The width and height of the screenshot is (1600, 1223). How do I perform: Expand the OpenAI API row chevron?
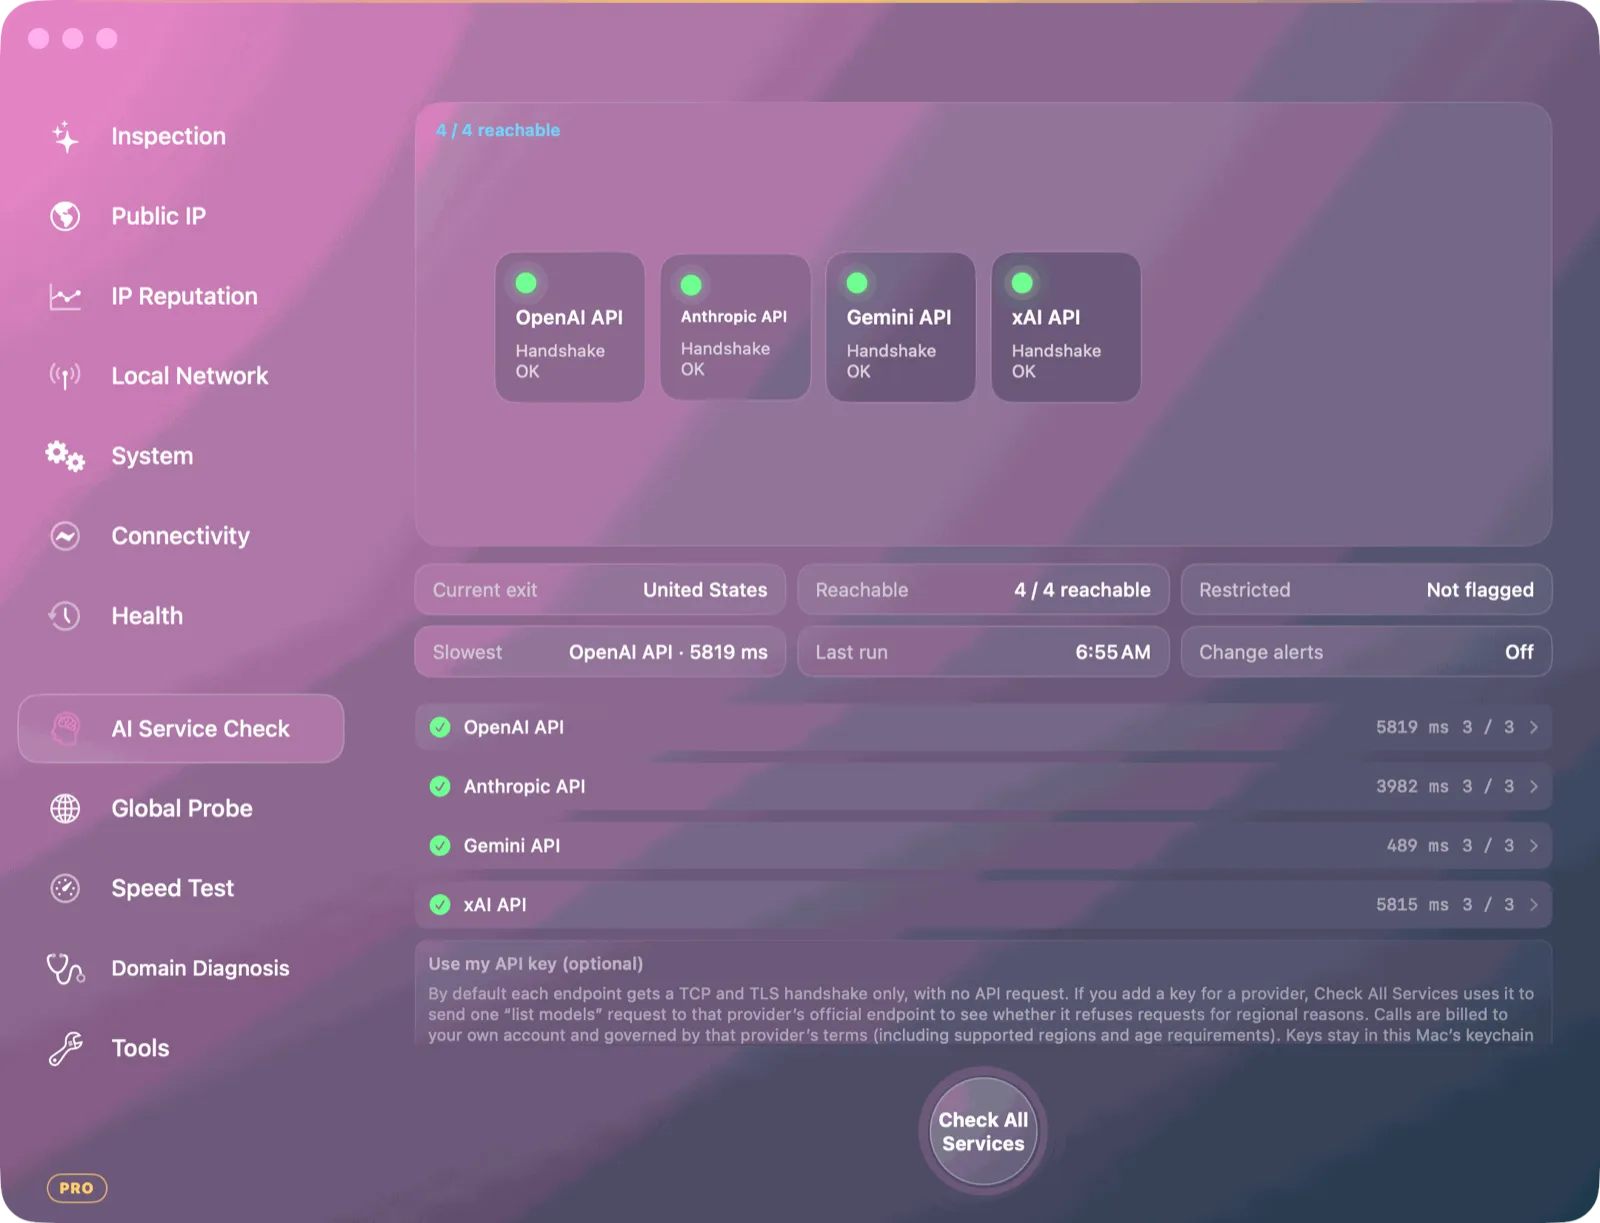[x=1534, y=727]
